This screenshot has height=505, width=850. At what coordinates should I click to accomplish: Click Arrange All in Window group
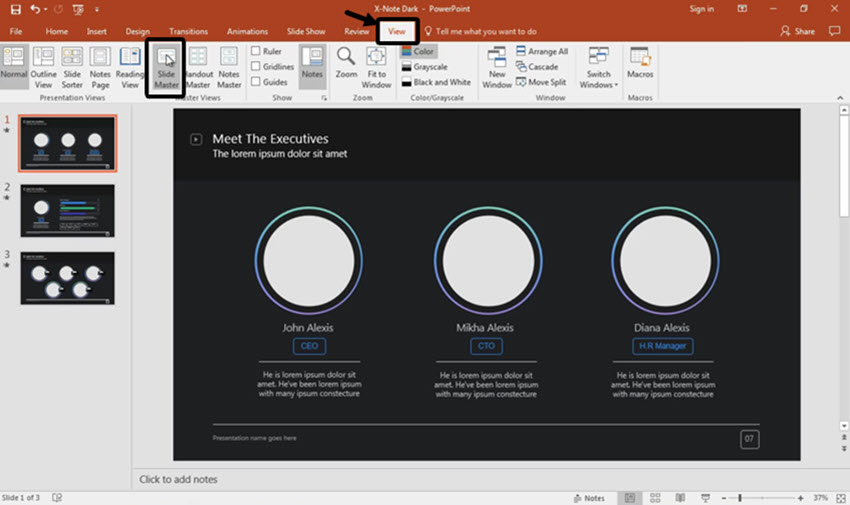542,51
